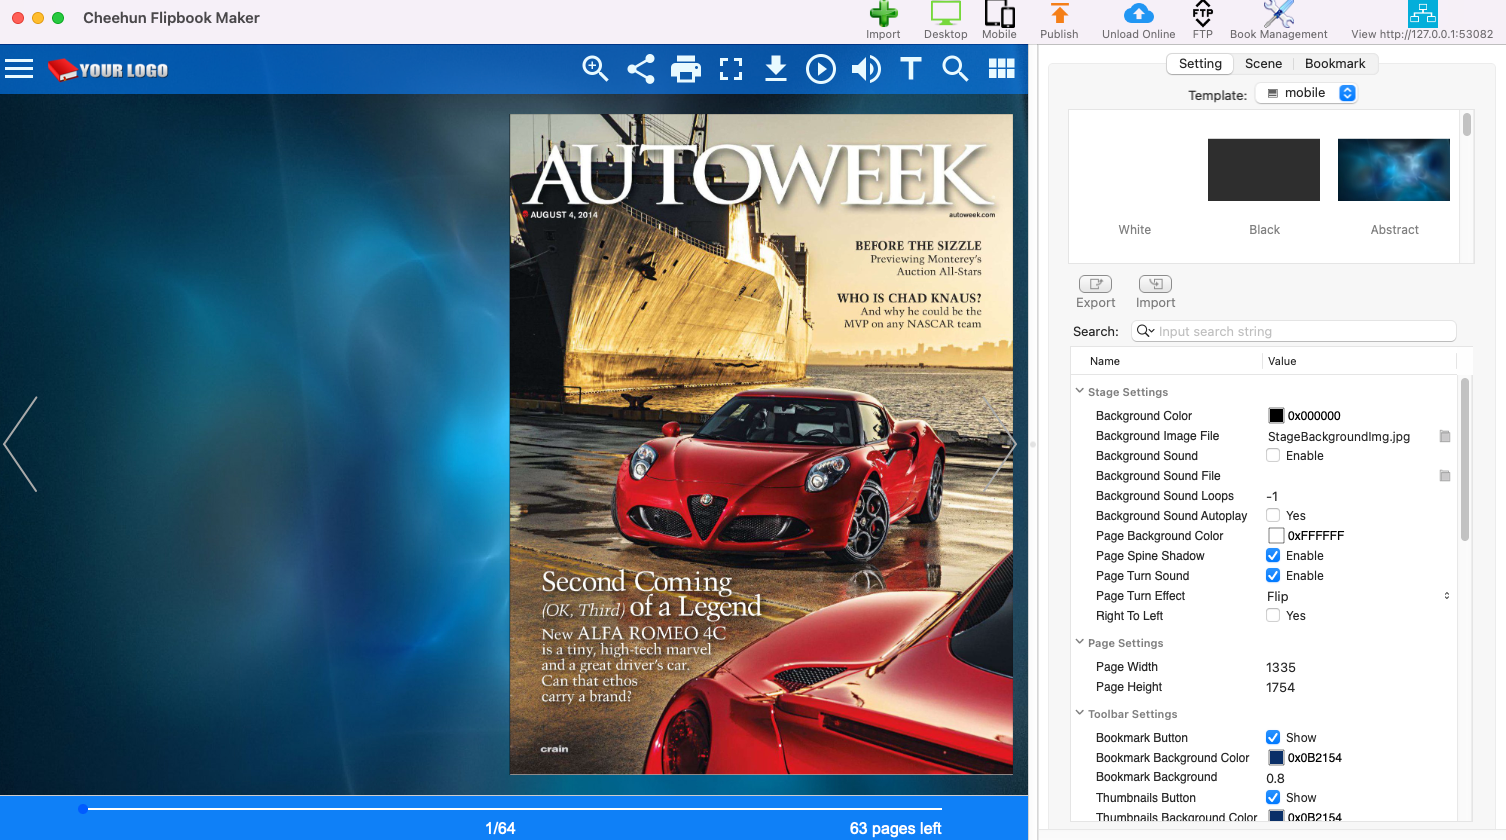Toggle sound with the speaker icon
The image size is (1506, 840).
coord(866,69)
